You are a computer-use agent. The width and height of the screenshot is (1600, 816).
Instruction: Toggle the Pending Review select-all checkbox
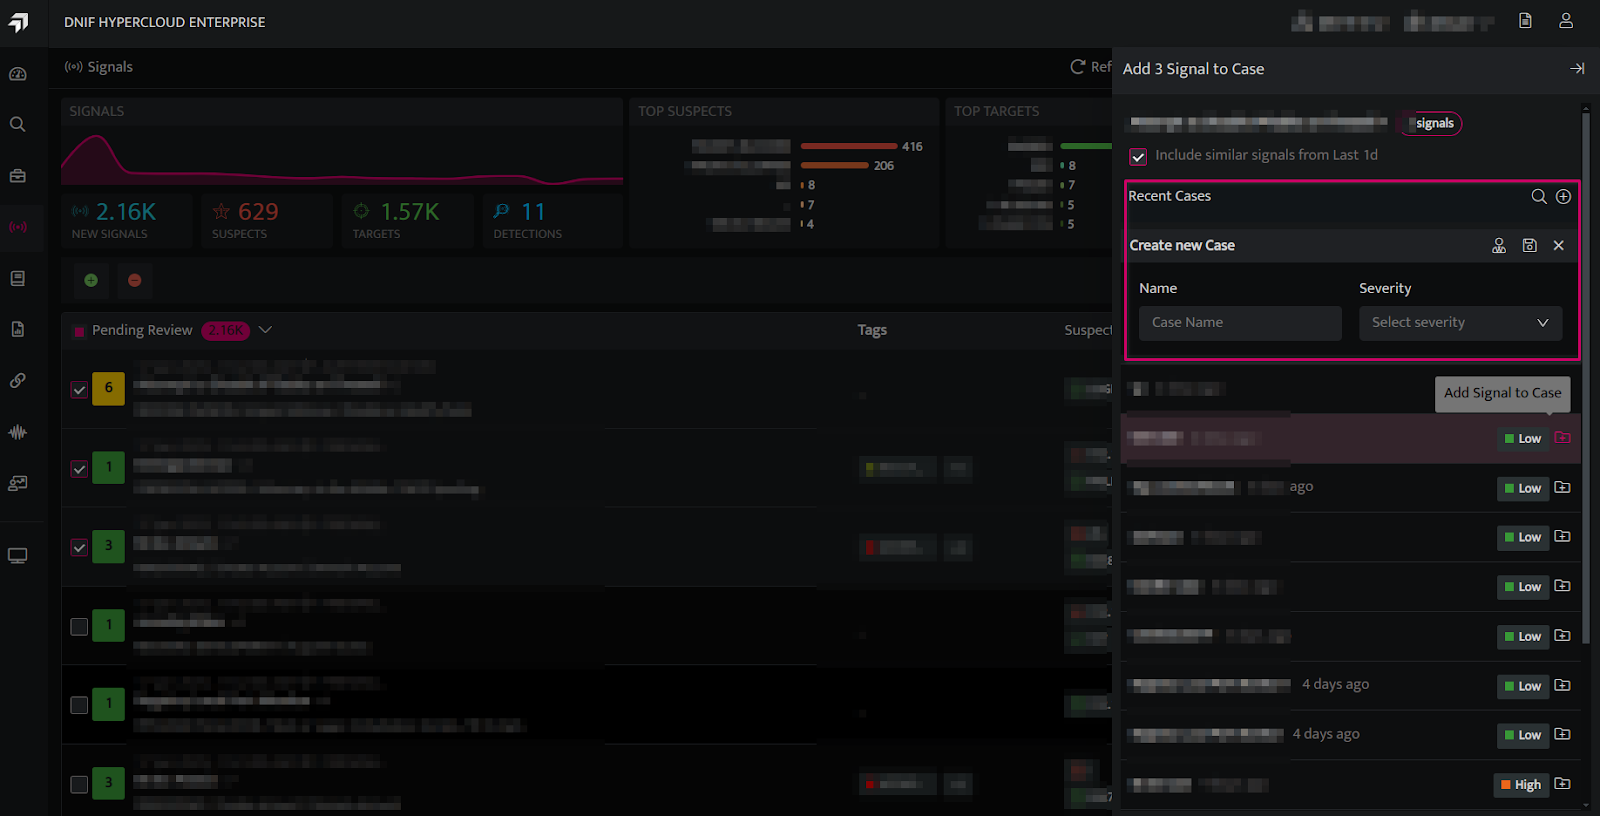(79, 331)
